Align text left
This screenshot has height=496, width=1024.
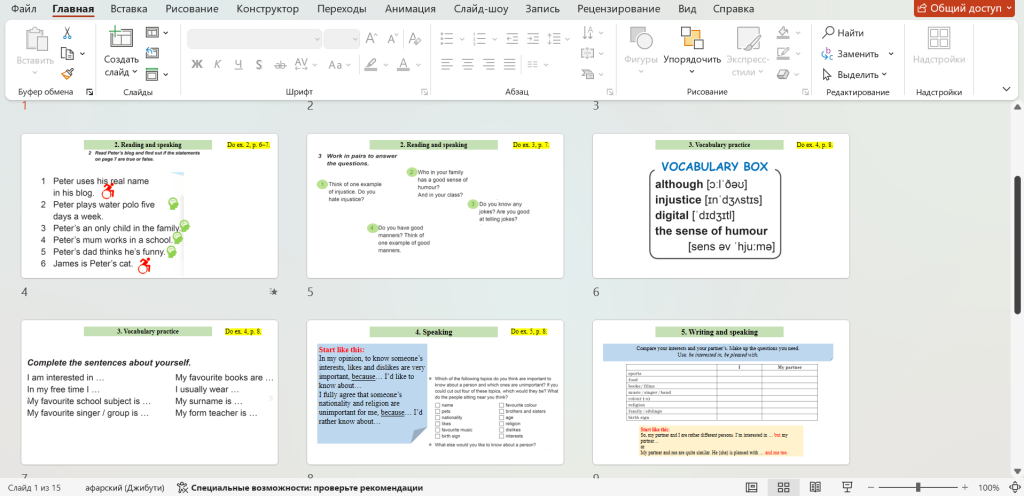(x=447, y=64)
